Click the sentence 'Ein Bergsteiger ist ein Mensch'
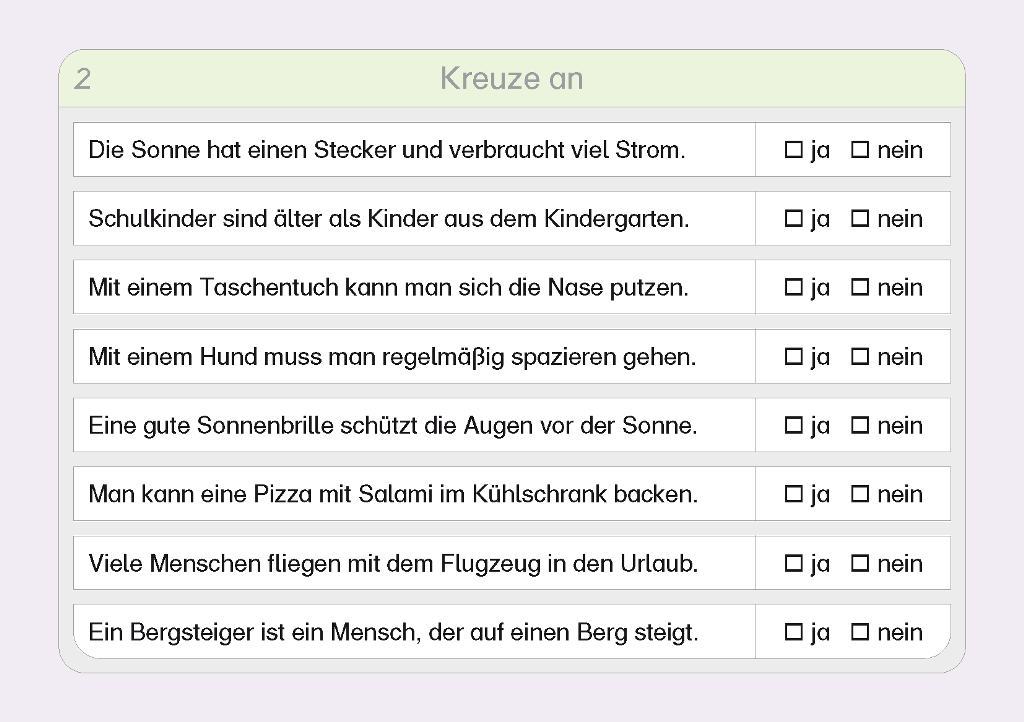 (393, 632)
